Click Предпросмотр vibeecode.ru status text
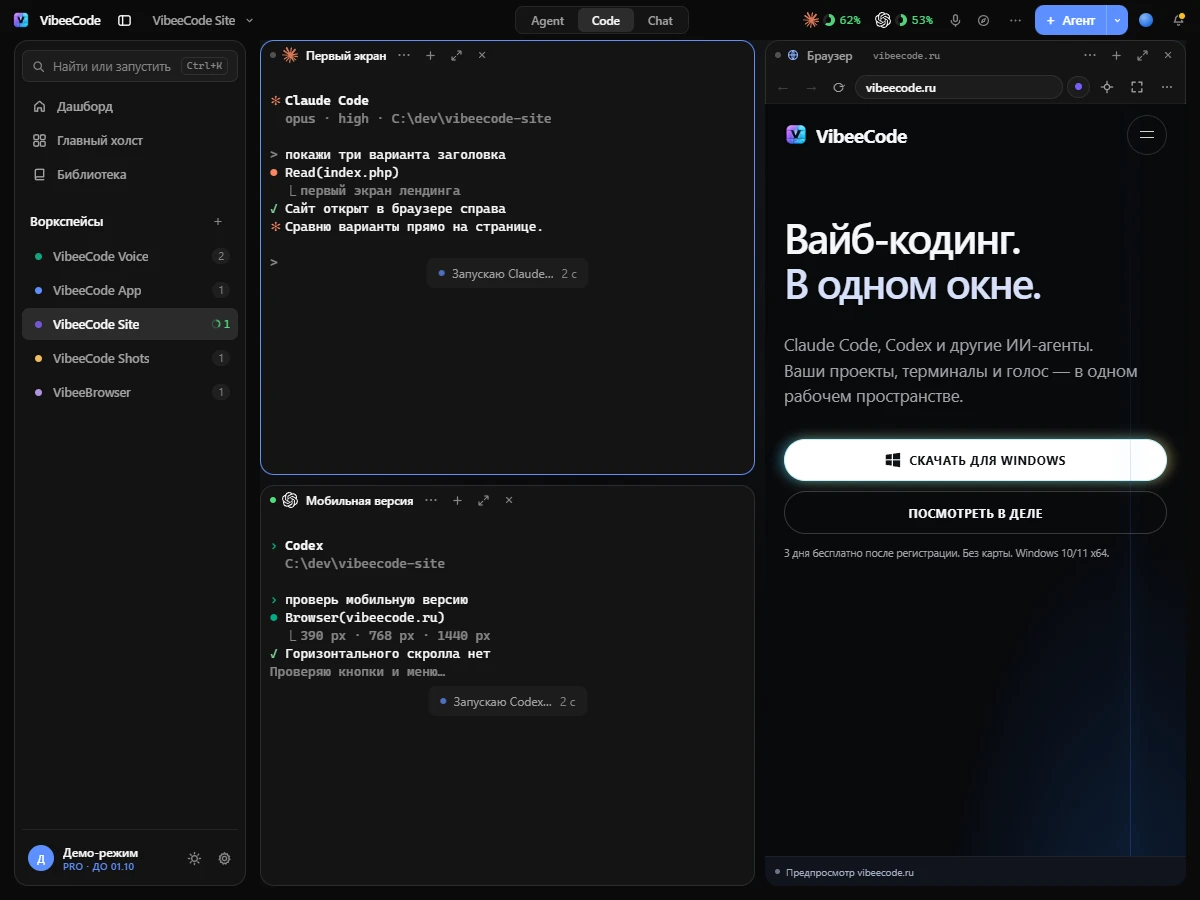The image size is (1200, 900). 850,872
